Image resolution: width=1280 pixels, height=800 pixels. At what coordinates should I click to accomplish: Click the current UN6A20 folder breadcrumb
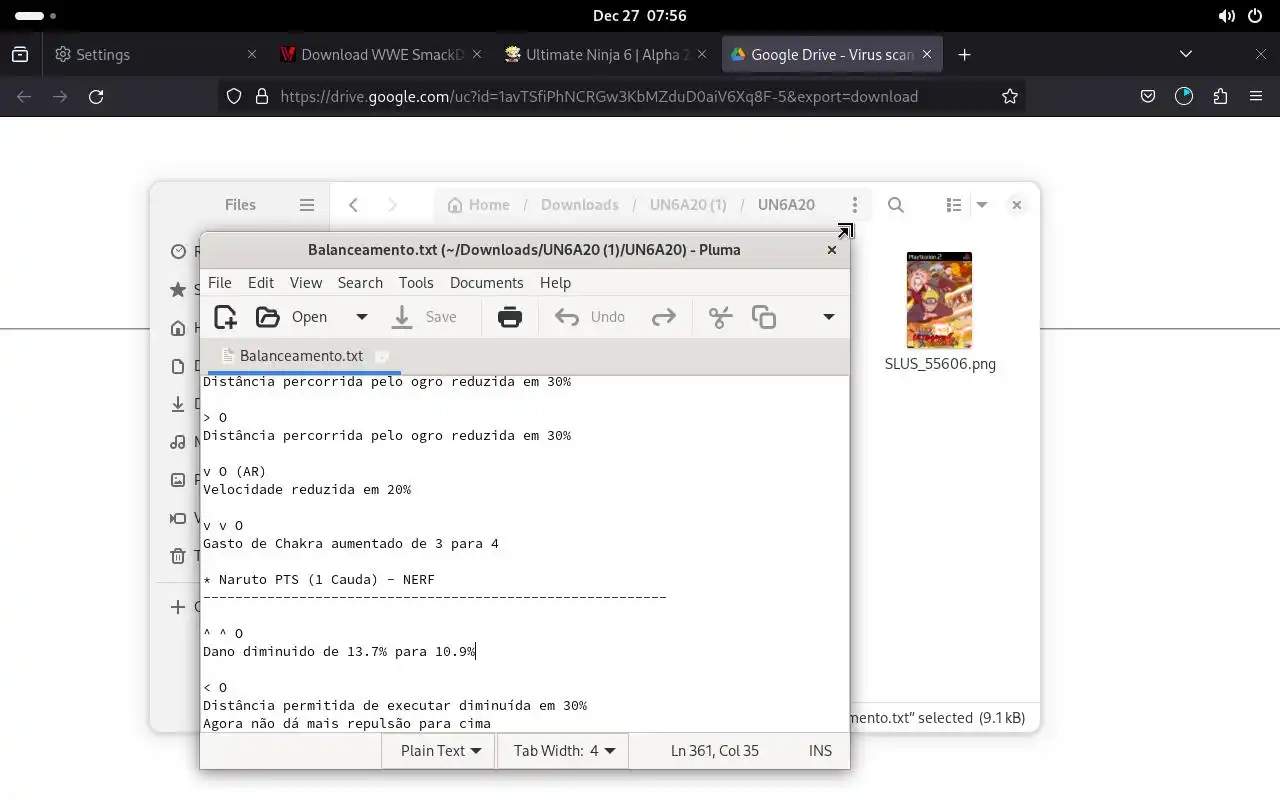(786, 205)
